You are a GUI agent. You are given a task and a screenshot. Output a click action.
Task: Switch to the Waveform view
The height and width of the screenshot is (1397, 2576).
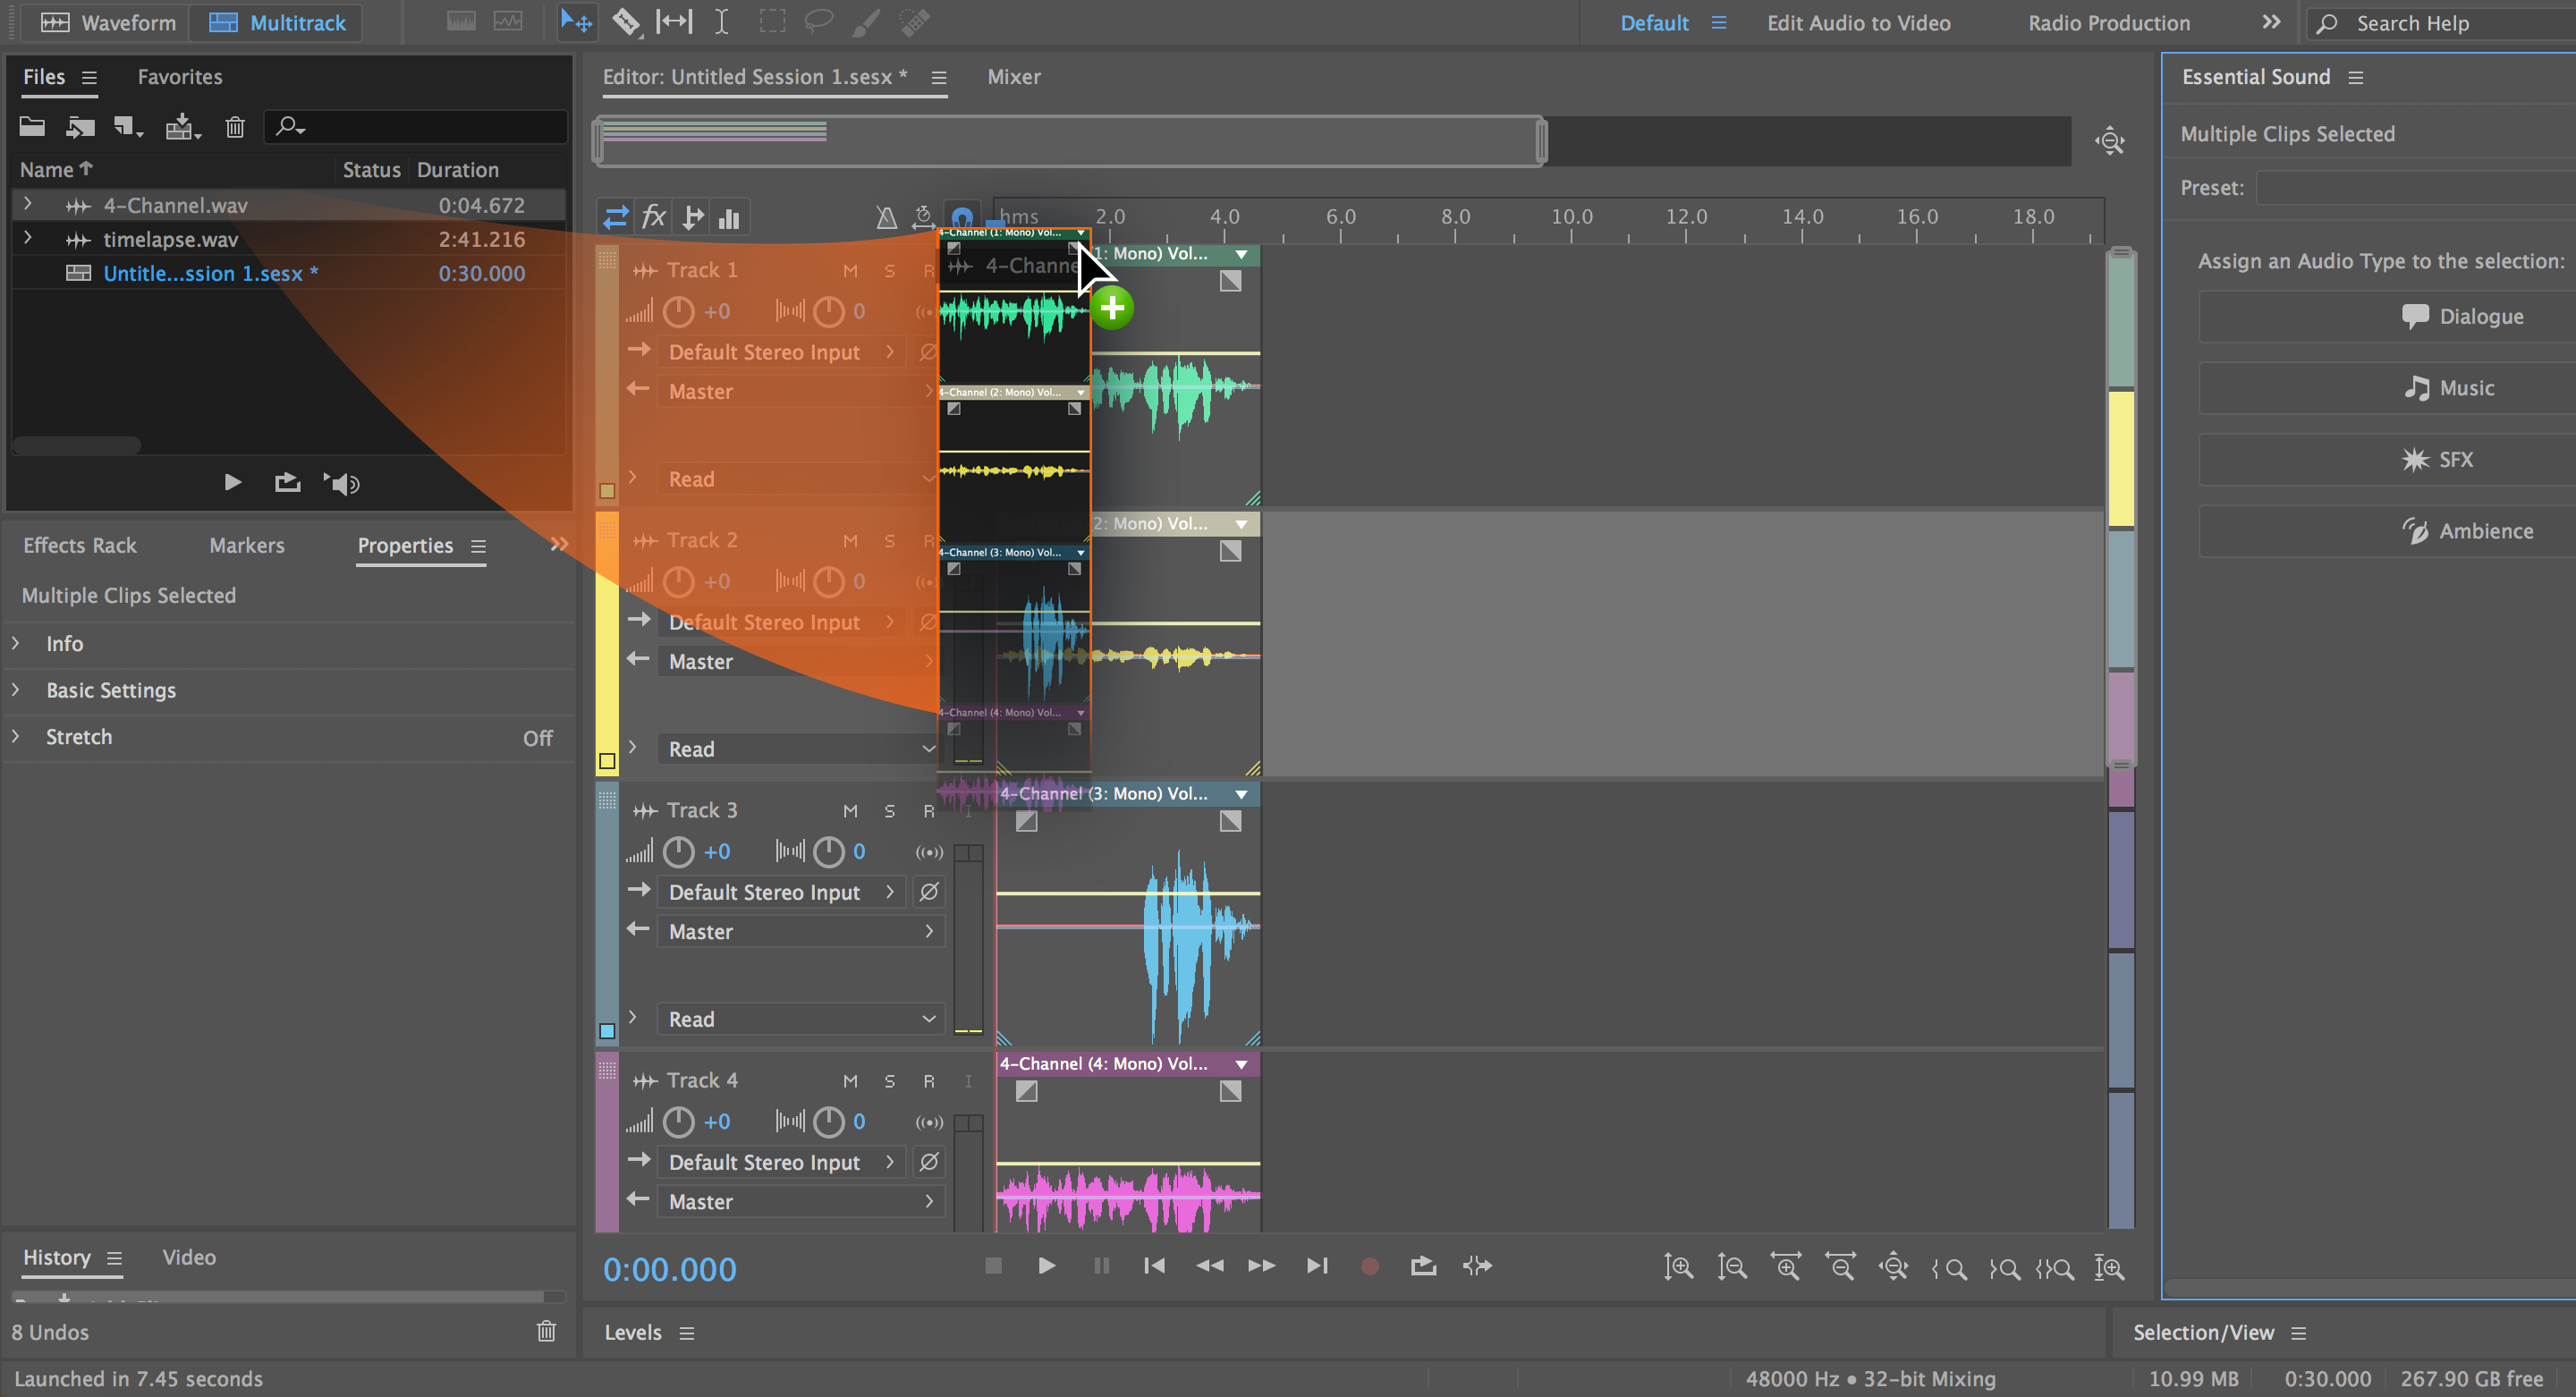[x=105, y=22]
